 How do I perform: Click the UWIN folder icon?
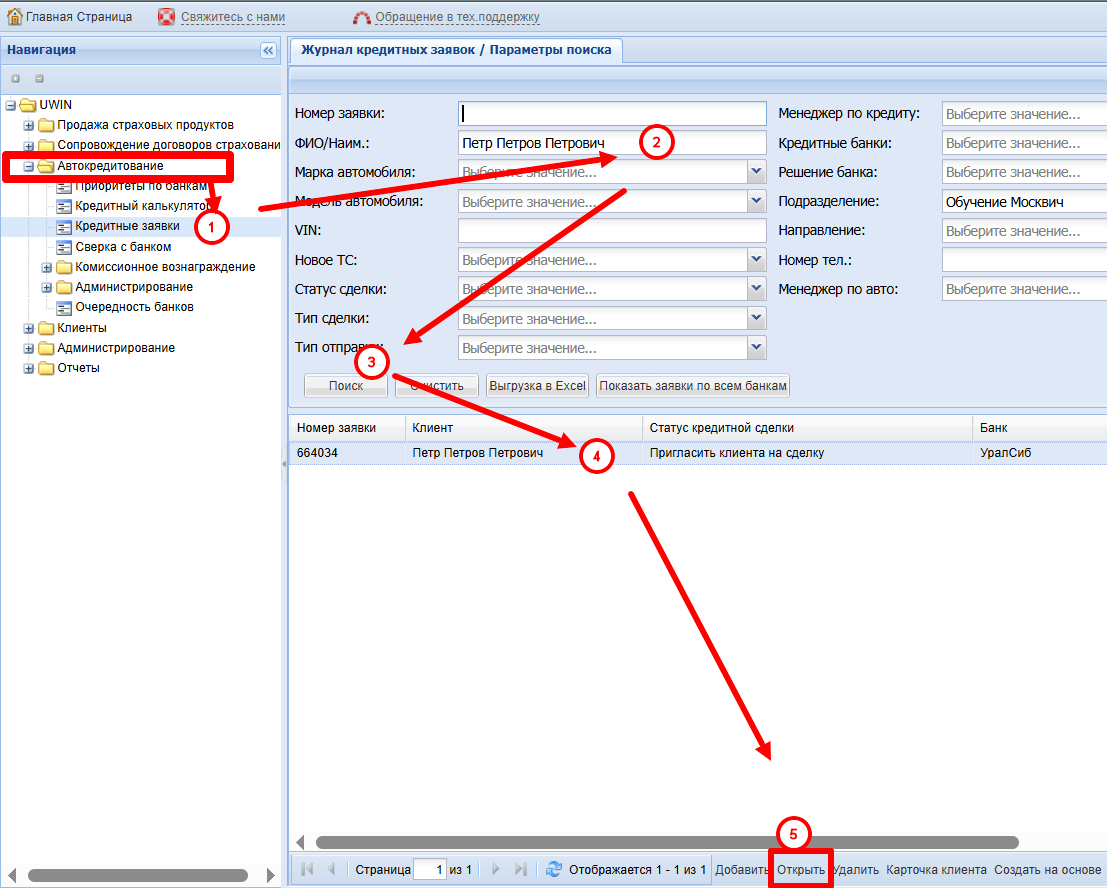coord(28,105)
